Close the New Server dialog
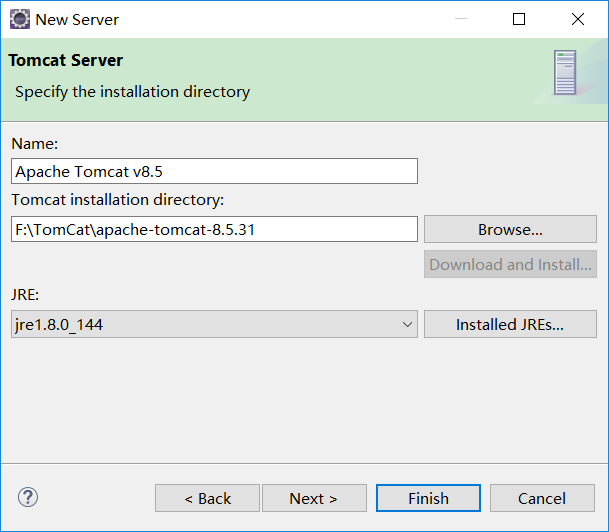 coord(578,19)
